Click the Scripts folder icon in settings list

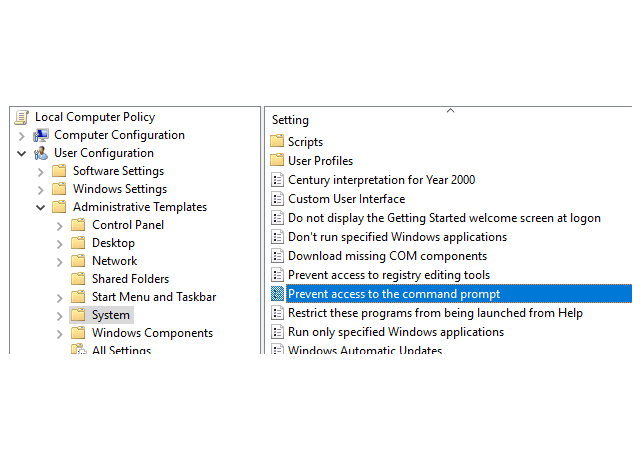(277, 142)
